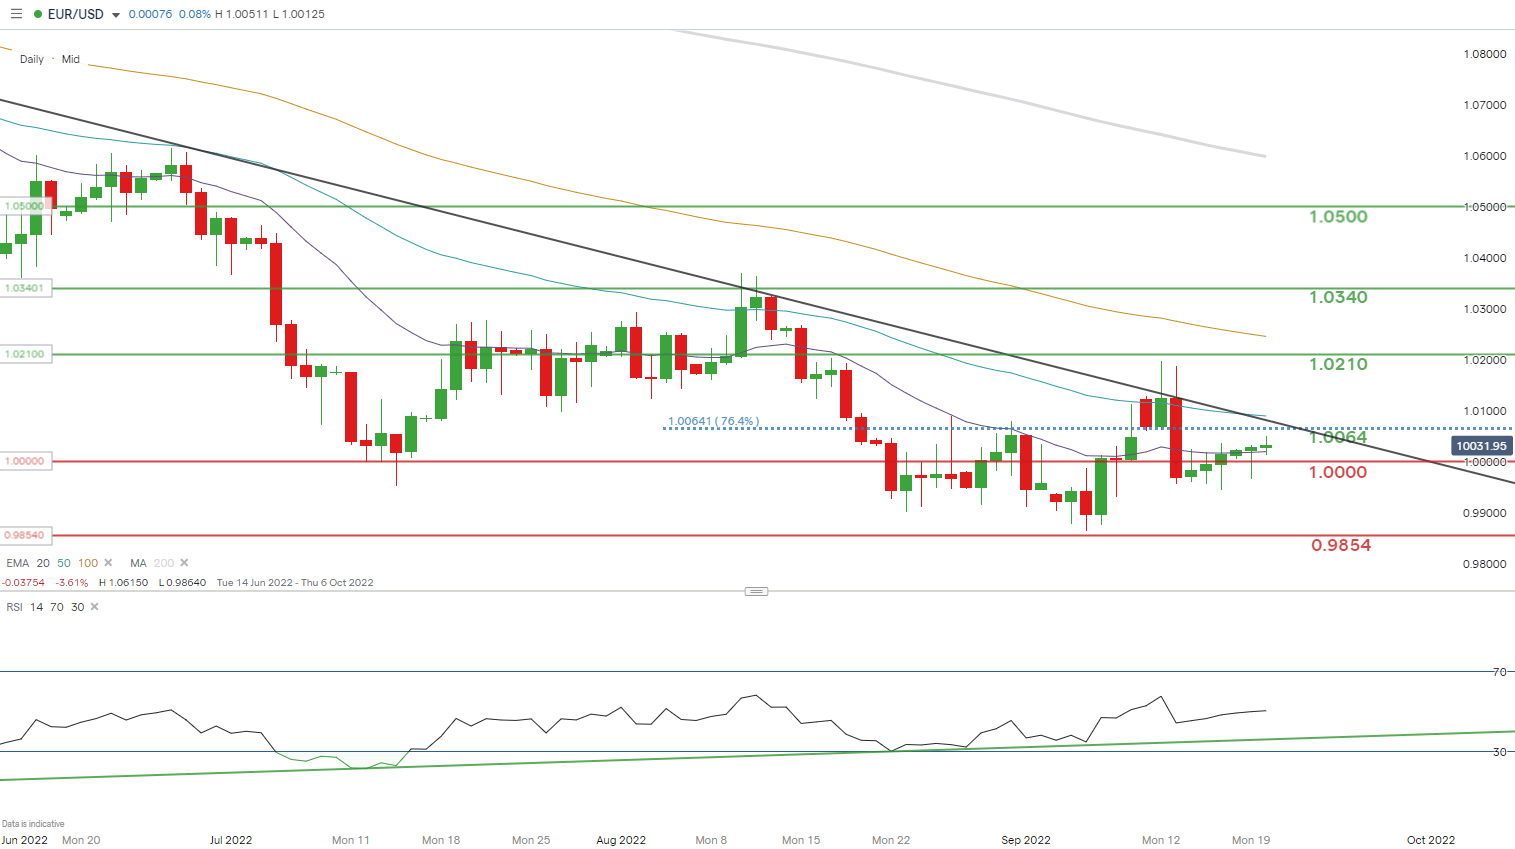This screenshot has width=1515, height=849.
Task: Click the Mon 19 date axis label
Action: pyautogui.click(x=1251, y=840)
